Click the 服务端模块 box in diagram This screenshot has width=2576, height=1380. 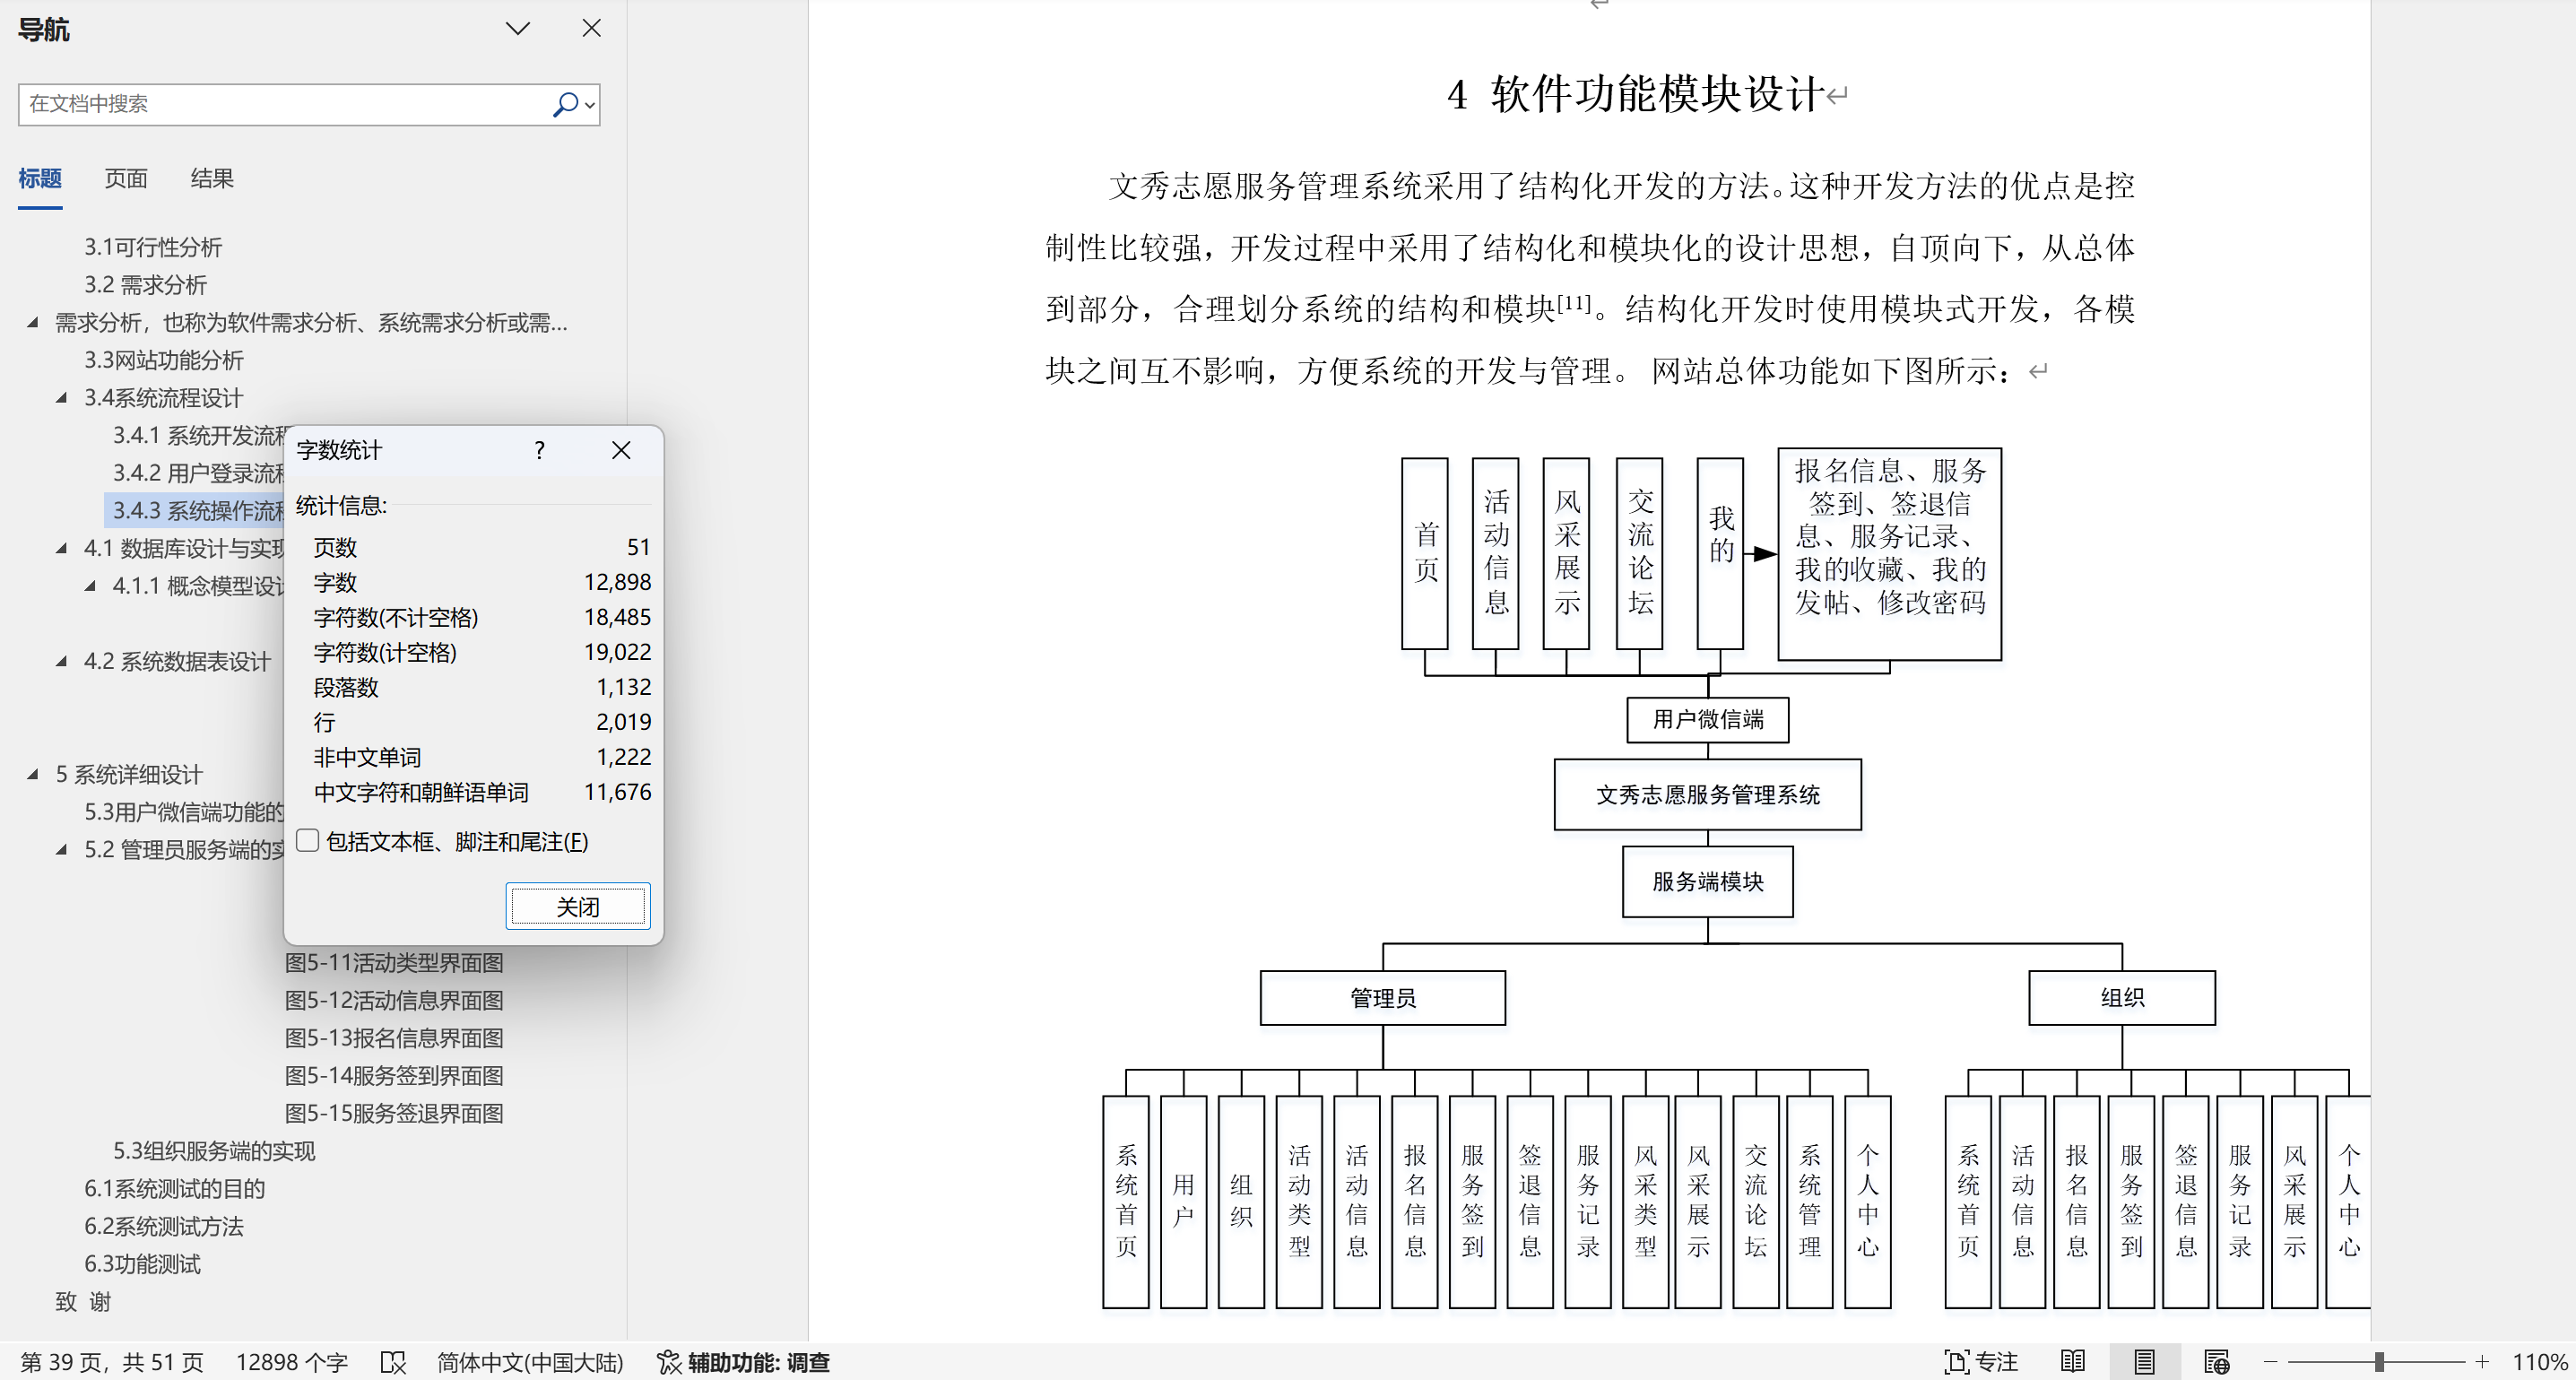tap(1708, 882)
